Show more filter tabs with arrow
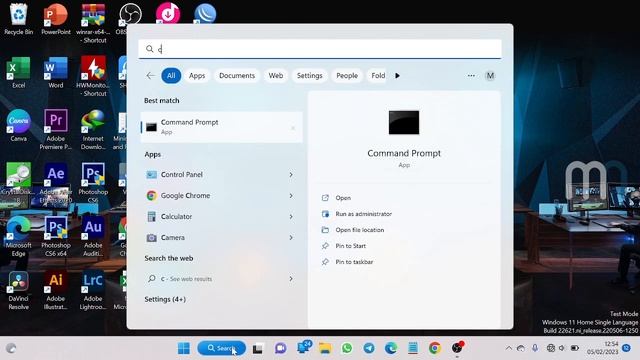Image resolution: width=640 pixels, height=360 pixels. click(397, 76)
